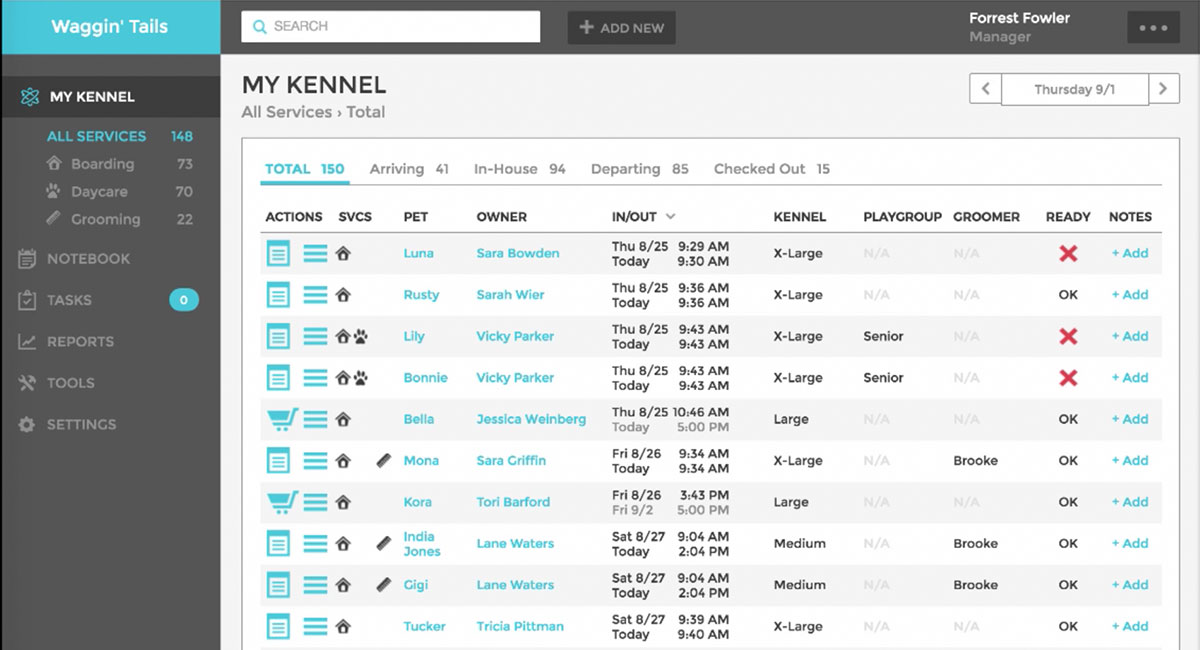This screenshot has height=650, width=1200.
Task: Open the hamburger menu icon in Rusty's row
Action: [x=315, y=296]
